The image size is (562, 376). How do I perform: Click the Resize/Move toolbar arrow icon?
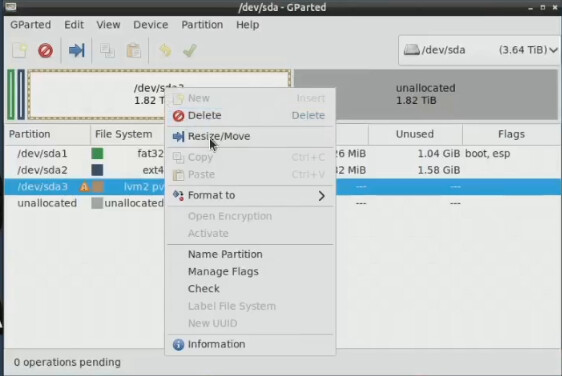pyautogui.click(x=76, y=51)
